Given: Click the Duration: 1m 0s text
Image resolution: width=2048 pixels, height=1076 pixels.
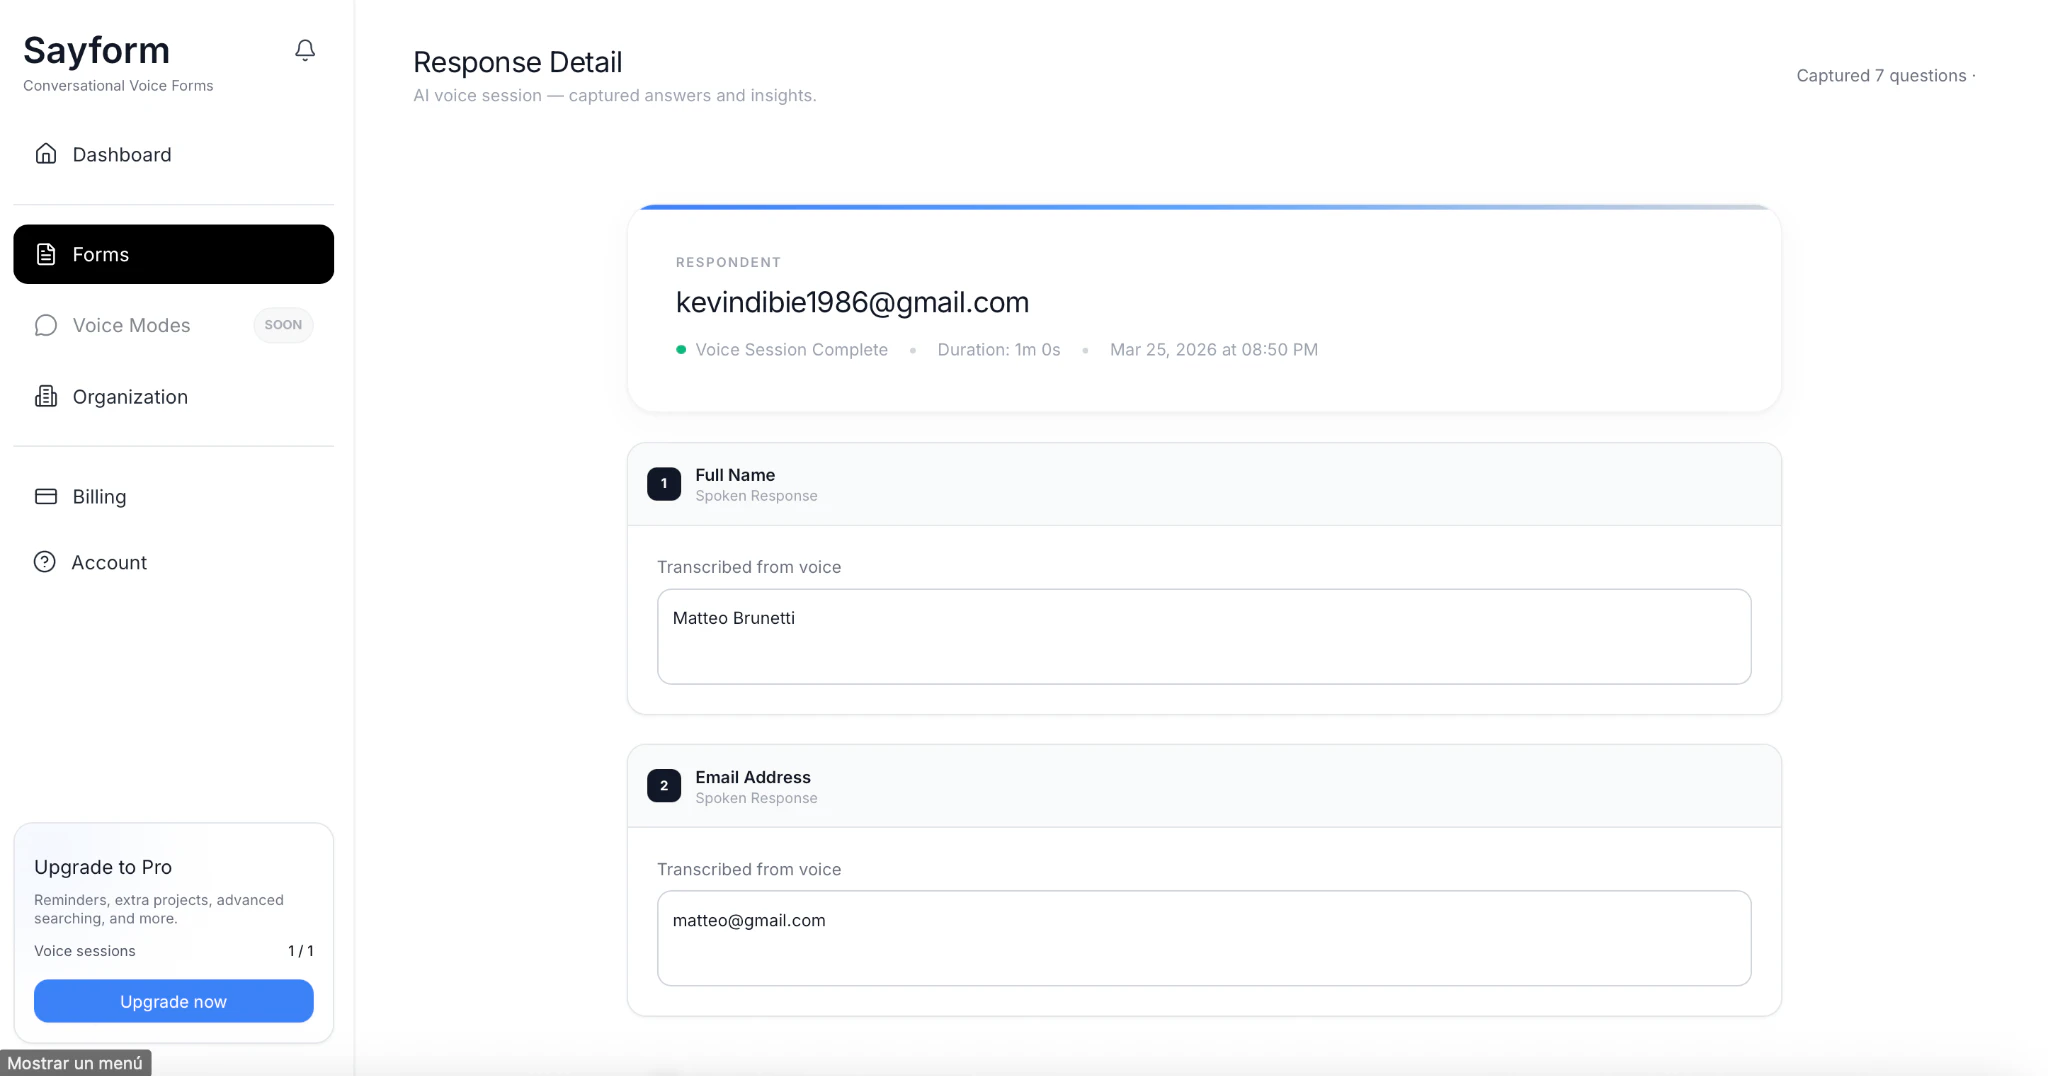Looking at the screenshot, I should point(999,350).
